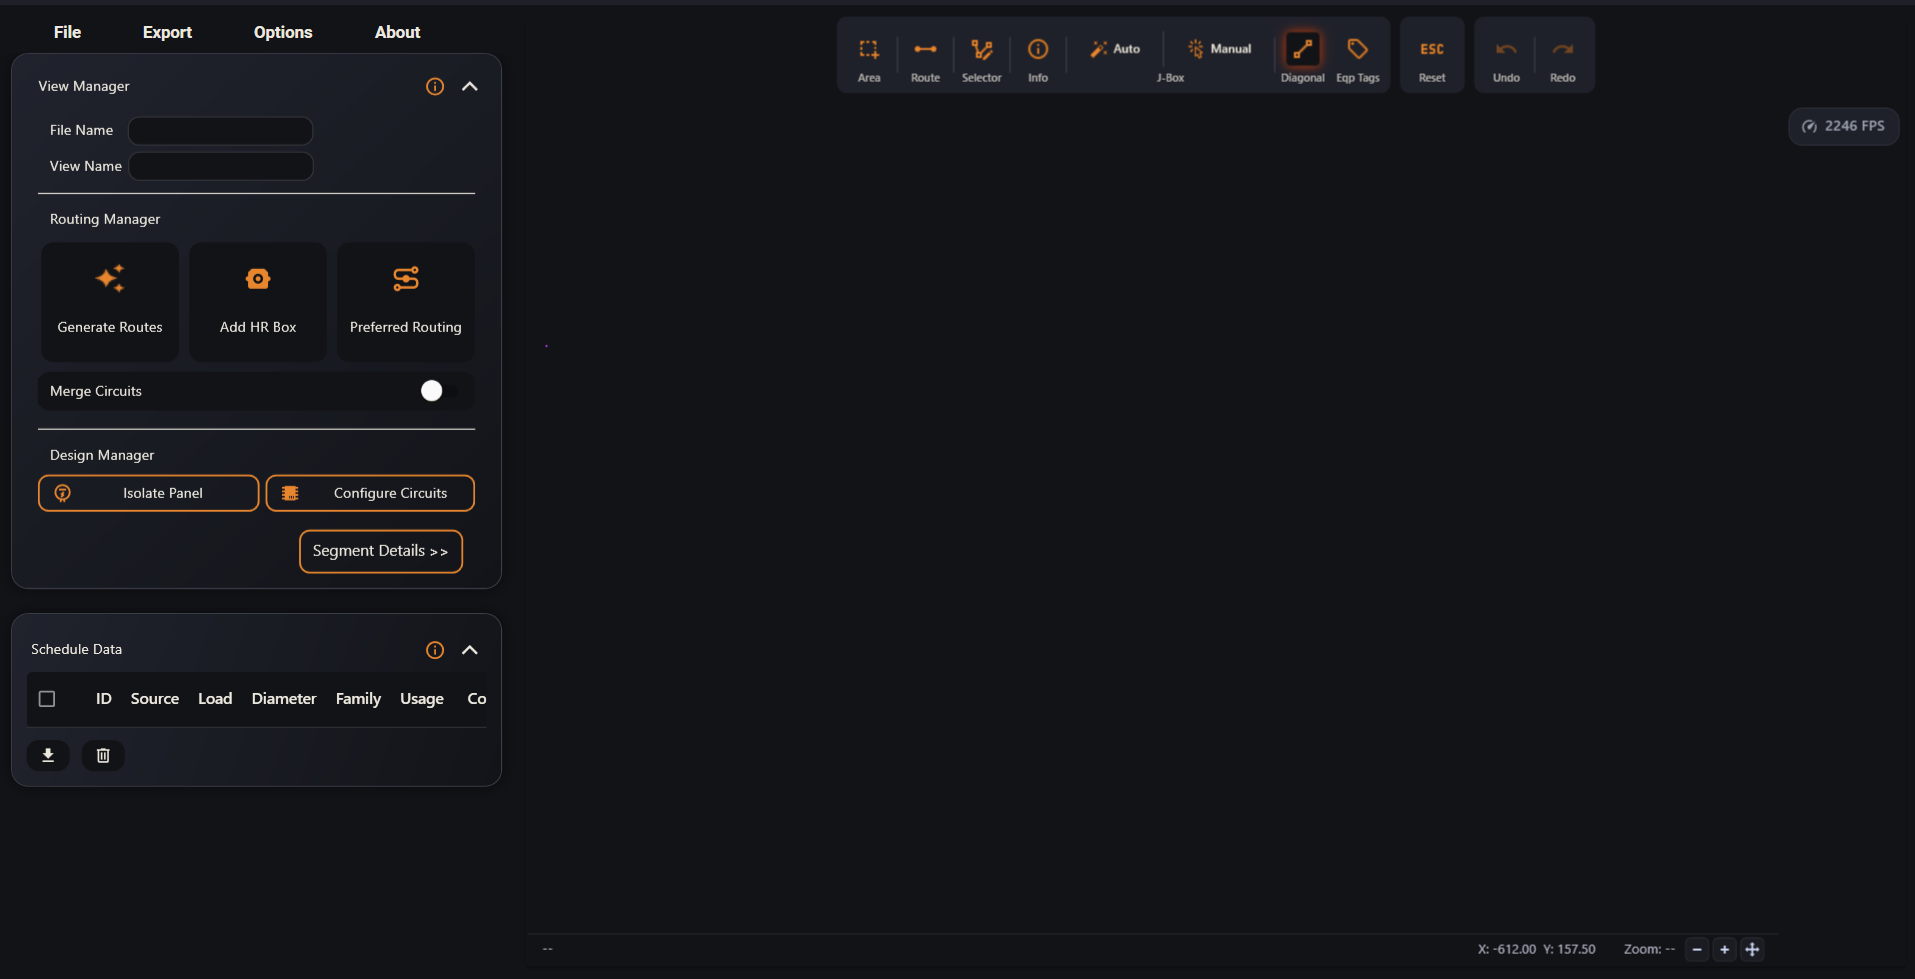Switch J-Box mode to Manual
This screenshot has width=1915, height=979.
(1220, 49)
